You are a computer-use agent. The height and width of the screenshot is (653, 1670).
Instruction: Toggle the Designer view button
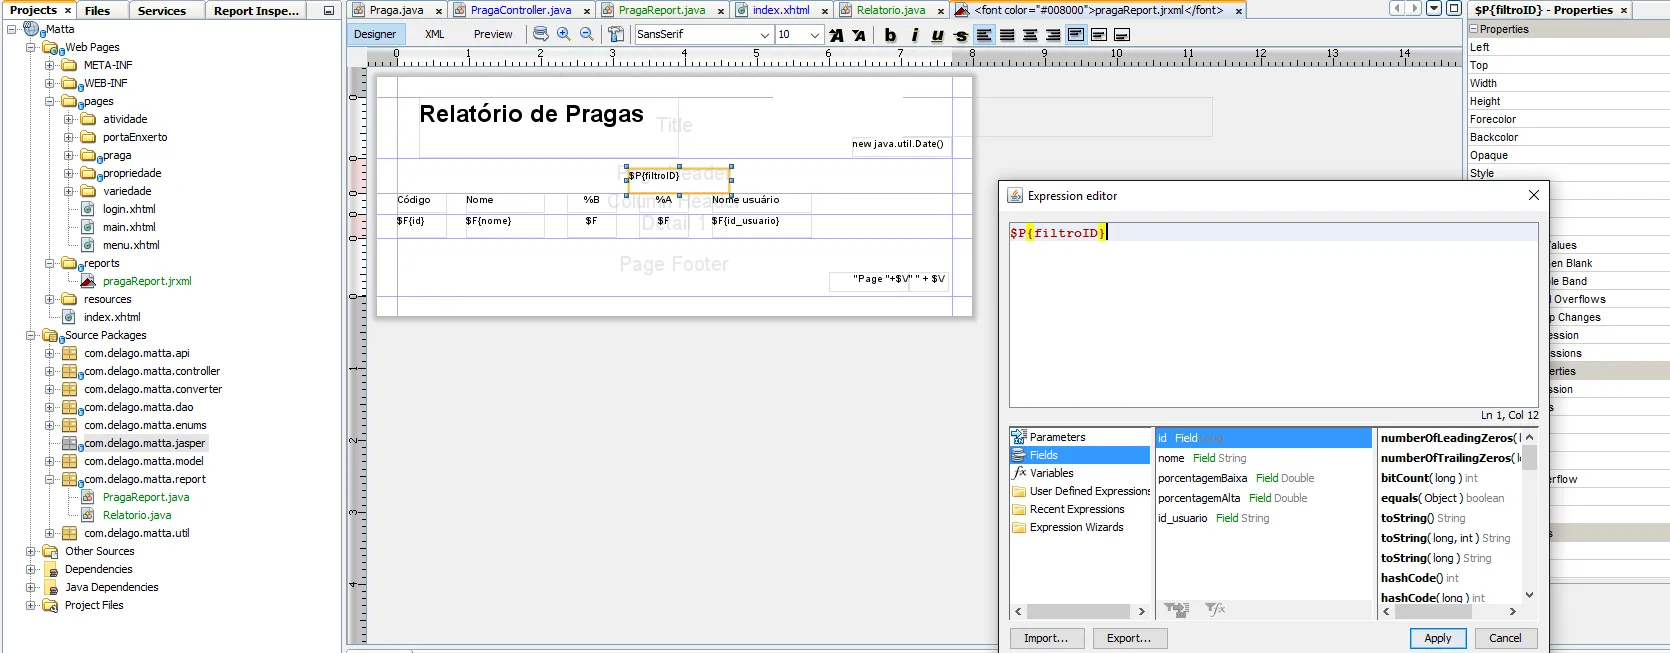(x=375, y=34)
